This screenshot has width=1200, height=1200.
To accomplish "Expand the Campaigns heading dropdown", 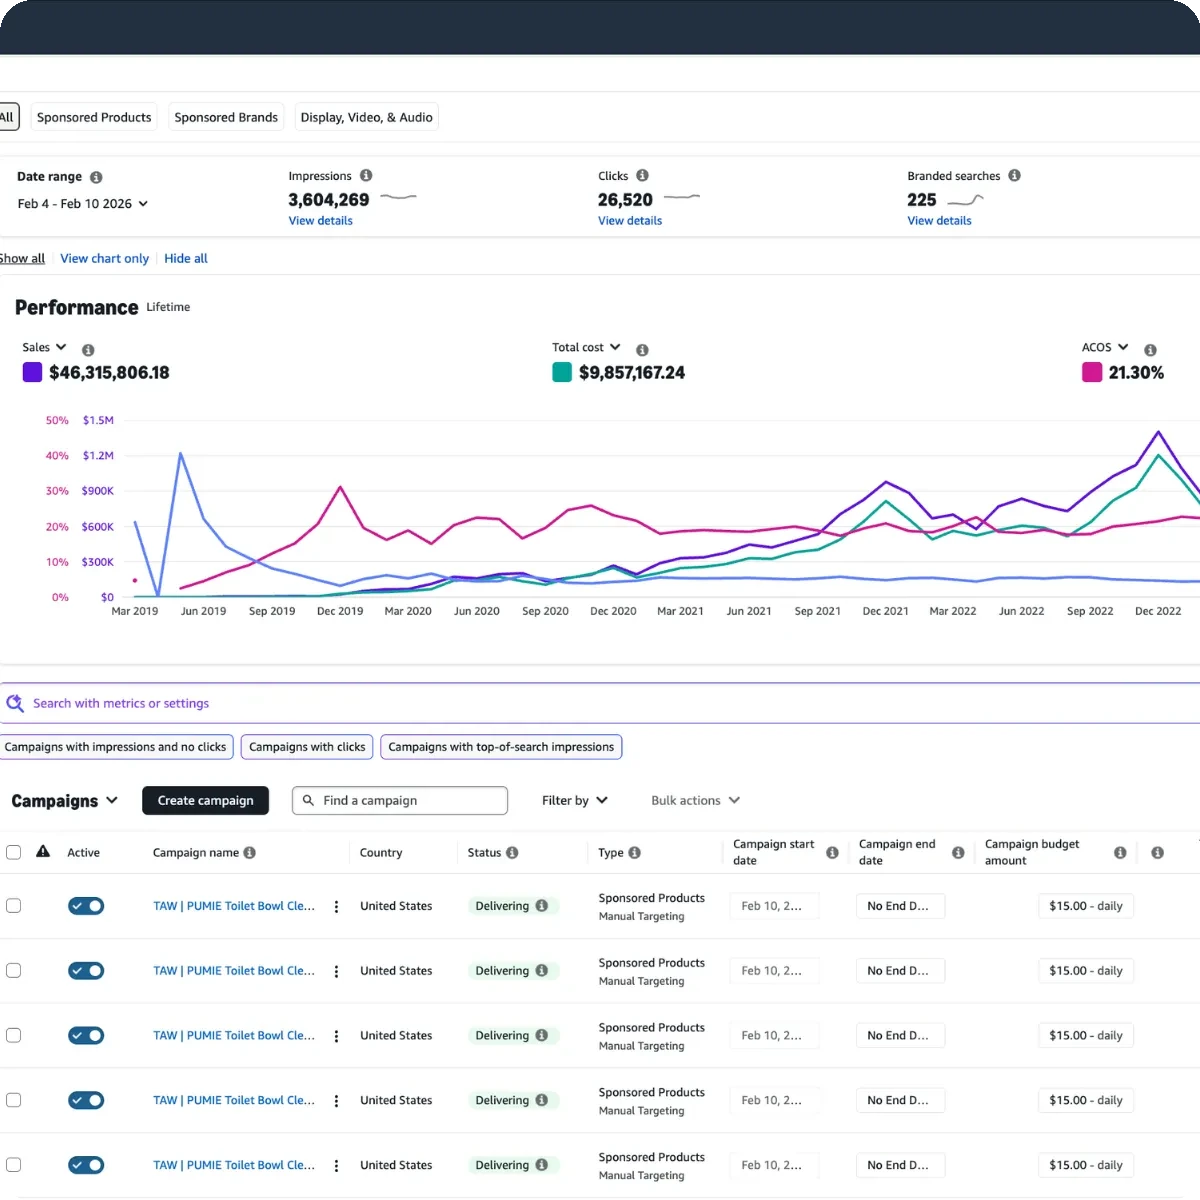I will pos(64,801).
